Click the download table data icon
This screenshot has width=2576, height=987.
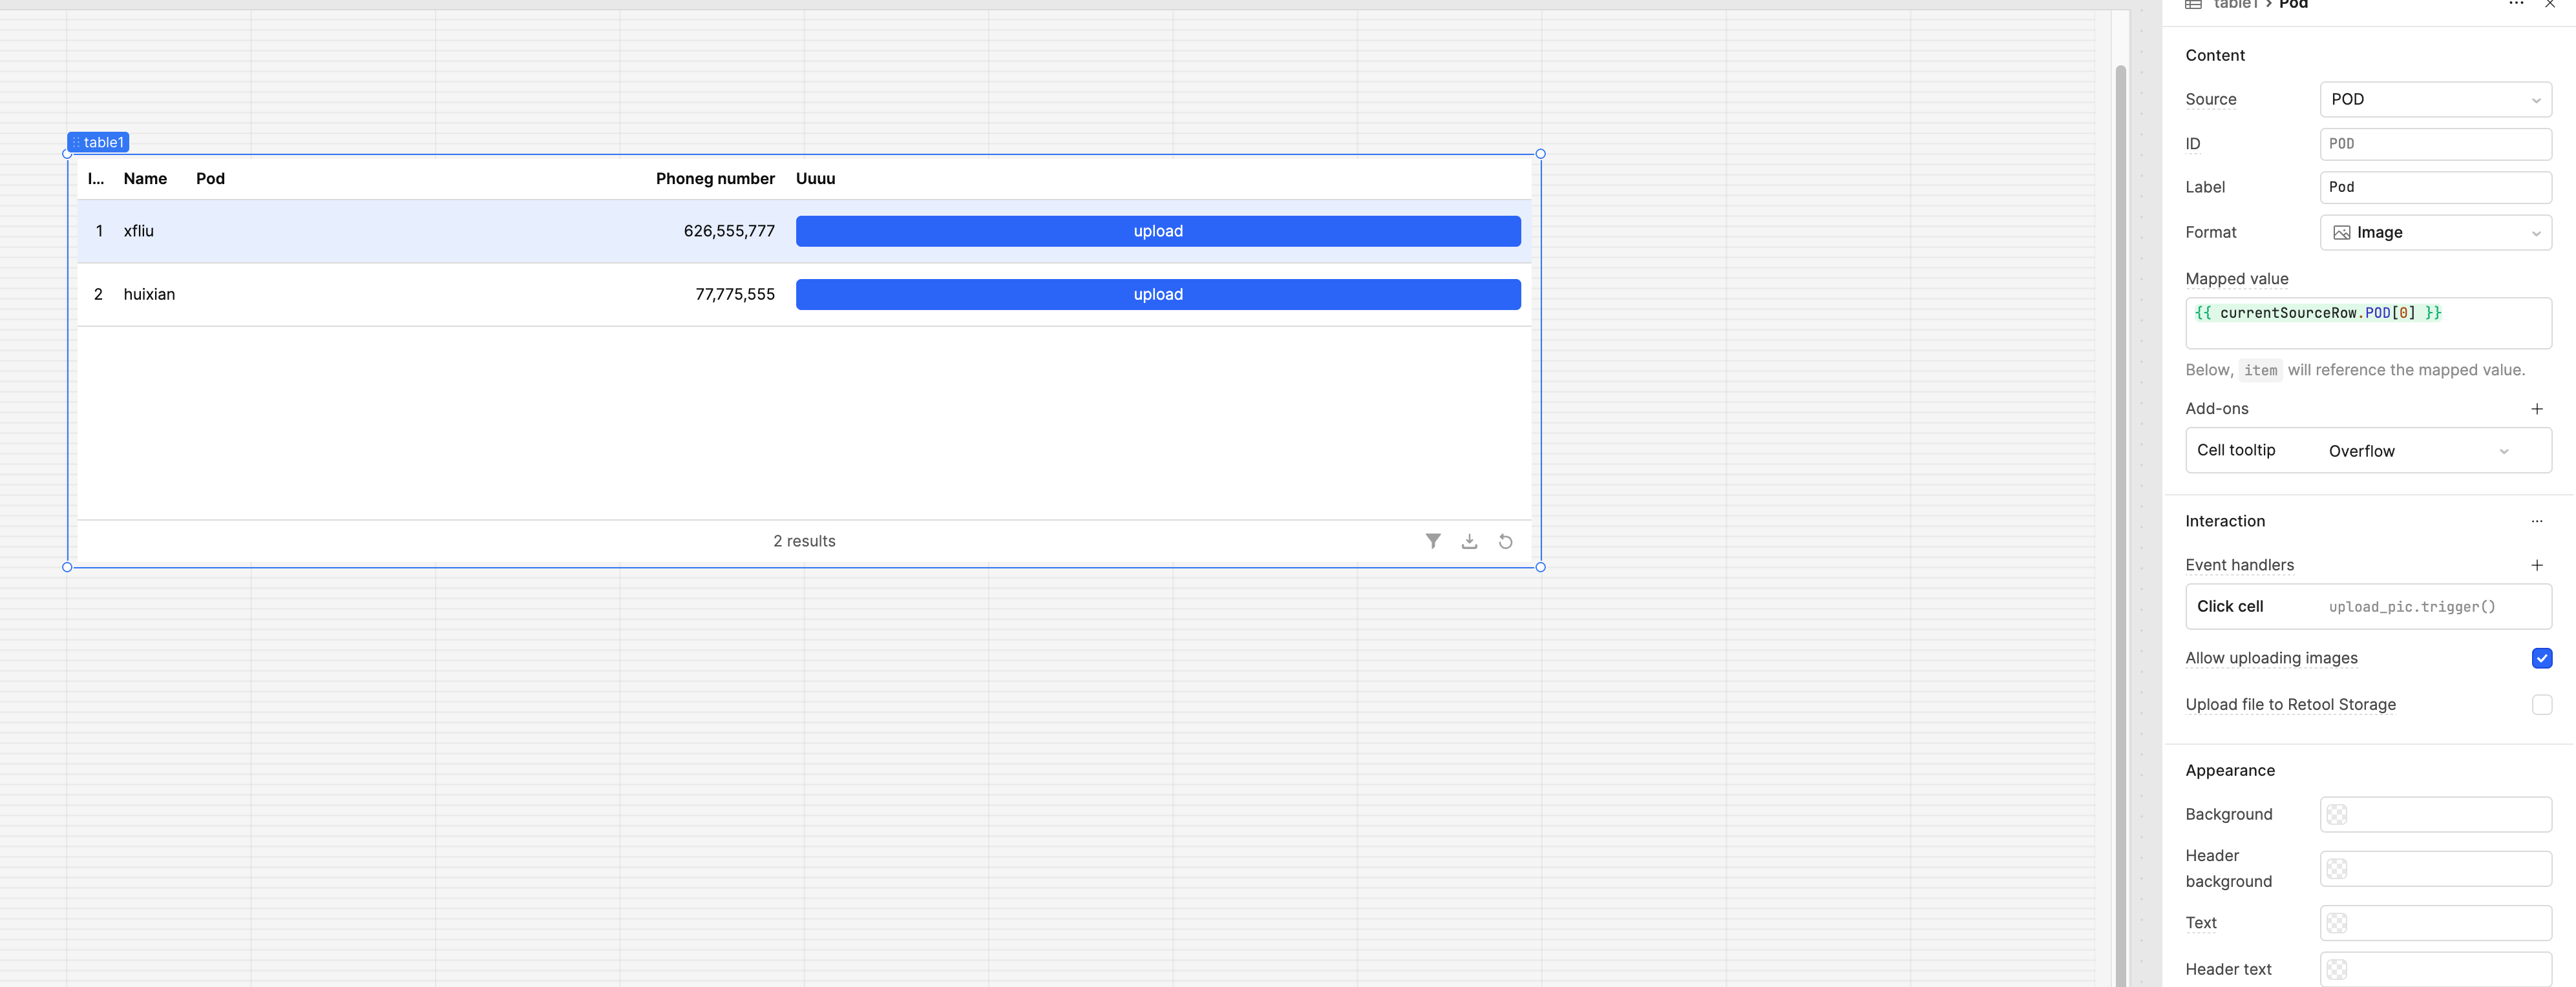click(x=1469, y=541)
